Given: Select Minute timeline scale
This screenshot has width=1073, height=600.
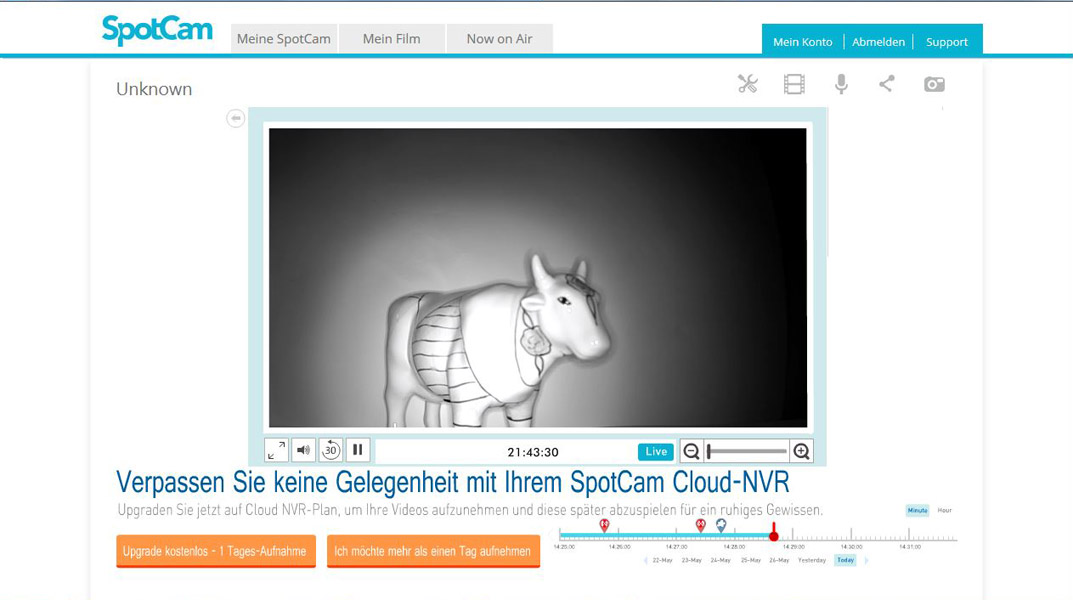Looking at the screenshot, I should [x=918, y=510].
